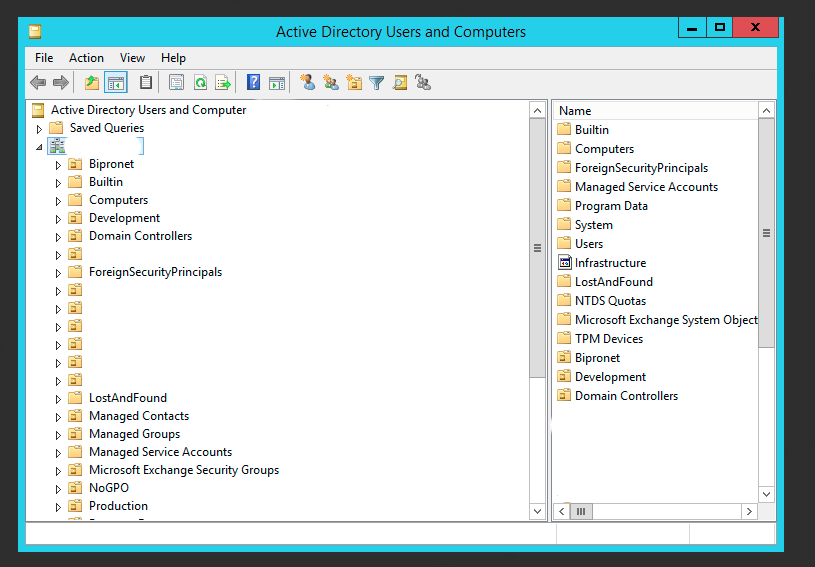Click the Up one level folder icon
Viewport: 815px width, 567px height.
click(92, 83)
